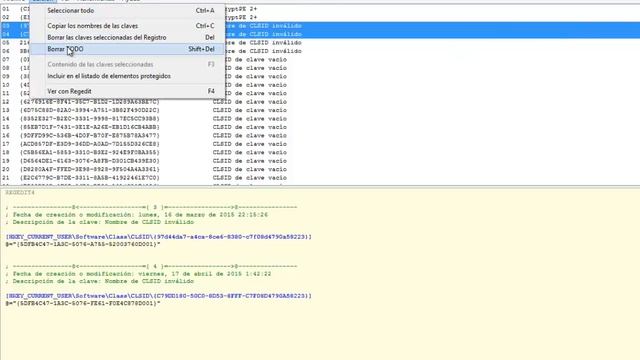
Task: Select row 15 CLSID entry
Action: [320, 127]
